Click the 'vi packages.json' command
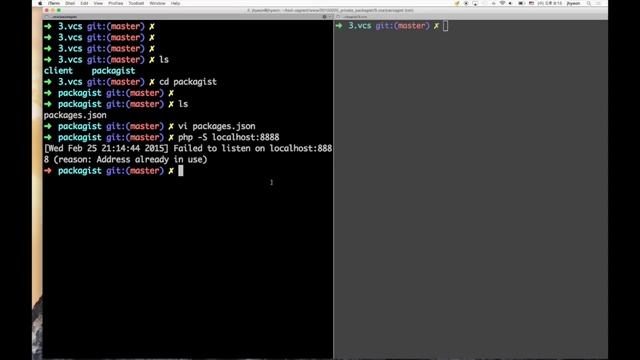 pyautogui.click(x=217, y=126)
